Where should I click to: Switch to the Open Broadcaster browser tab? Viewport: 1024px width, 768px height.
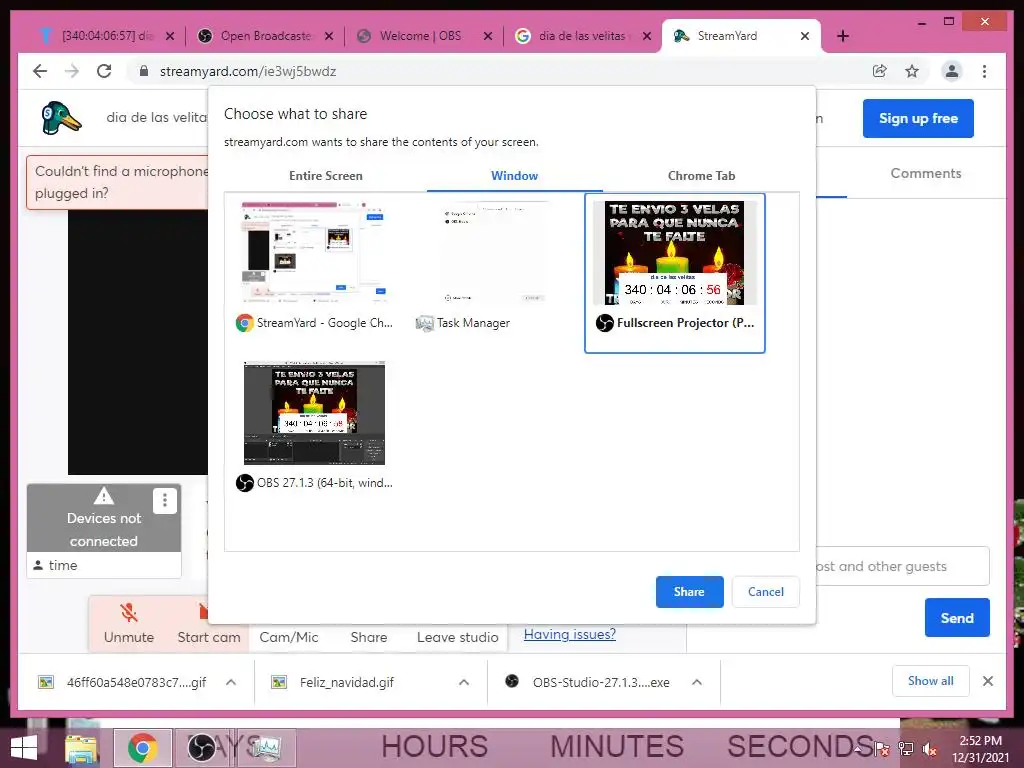coord(266,36)
